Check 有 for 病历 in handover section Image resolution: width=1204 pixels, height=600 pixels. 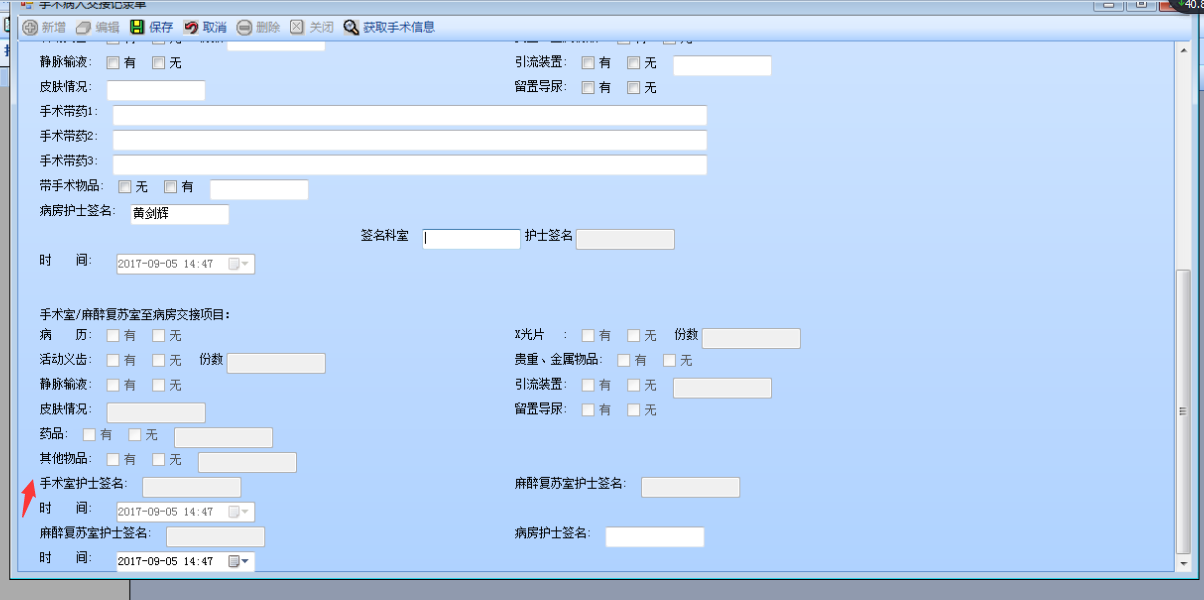[113, 335]
